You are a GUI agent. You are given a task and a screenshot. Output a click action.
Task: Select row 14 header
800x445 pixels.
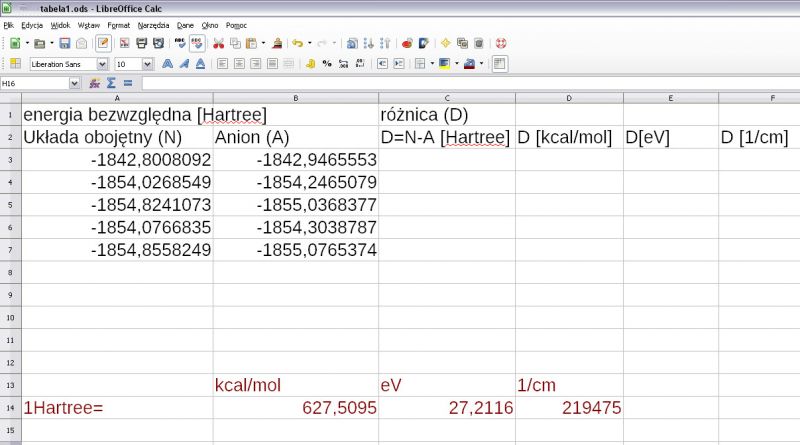[10, 408]
